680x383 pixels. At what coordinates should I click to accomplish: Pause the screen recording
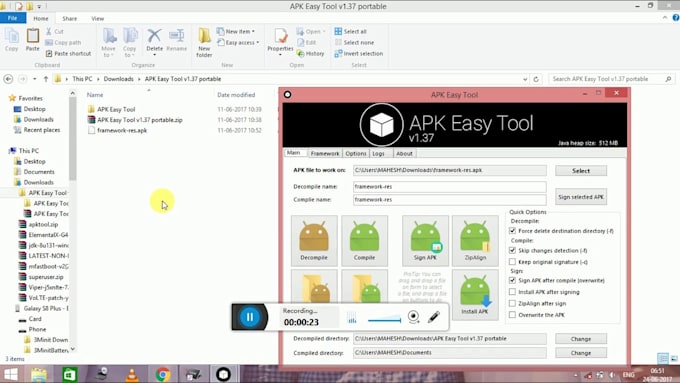tap(250, 317)
